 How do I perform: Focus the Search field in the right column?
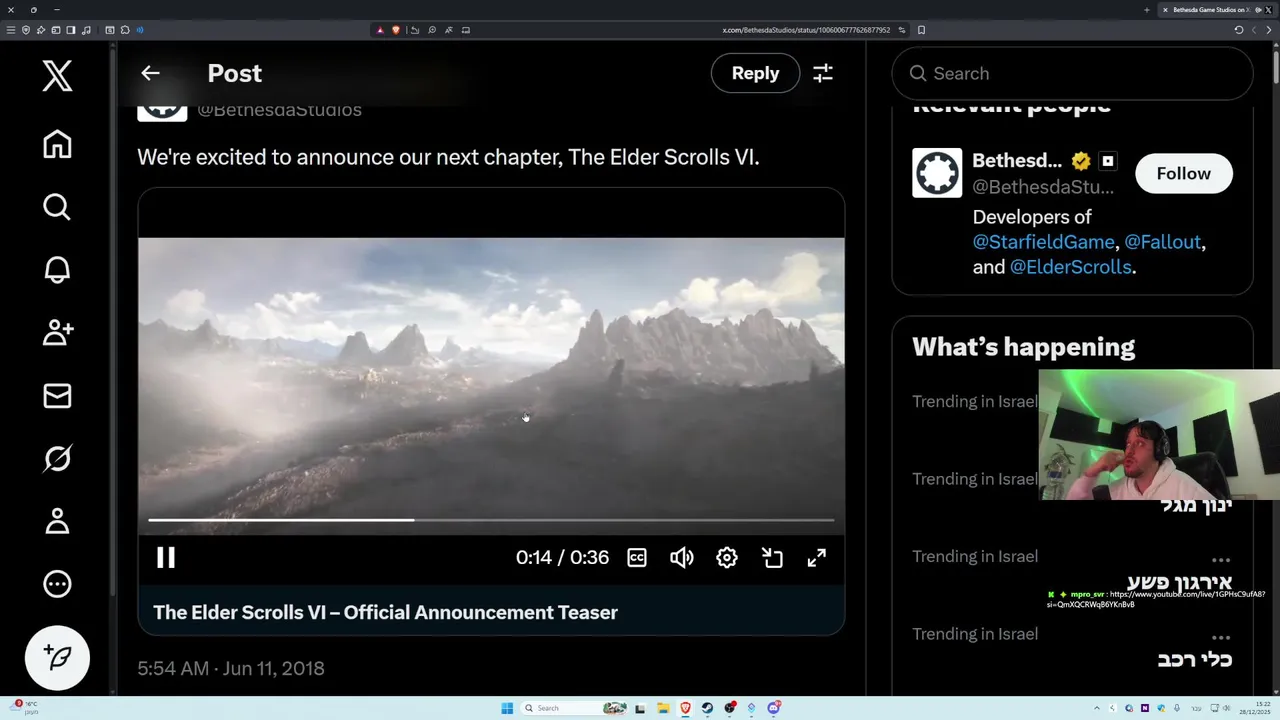(1072, 73)
